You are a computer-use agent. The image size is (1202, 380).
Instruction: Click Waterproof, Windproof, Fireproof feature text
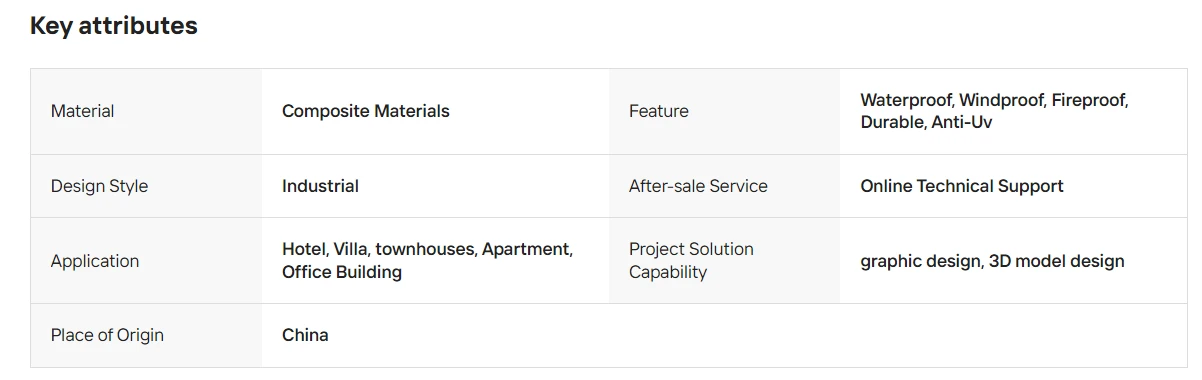pos(994,100)
